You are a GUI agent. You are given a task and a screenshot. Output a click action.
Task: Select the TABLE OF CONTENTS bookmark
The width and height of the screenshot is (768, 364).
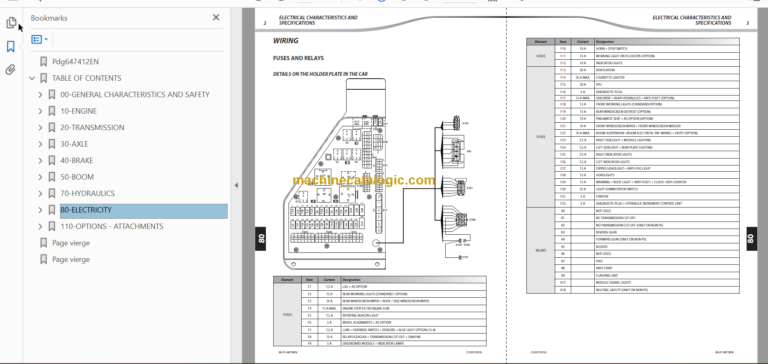[87, 78]
